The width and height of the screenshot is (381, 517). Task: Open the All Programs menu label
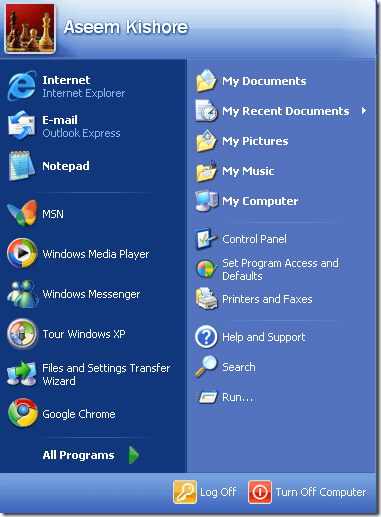pyautogui.click(x=78, y=455)
